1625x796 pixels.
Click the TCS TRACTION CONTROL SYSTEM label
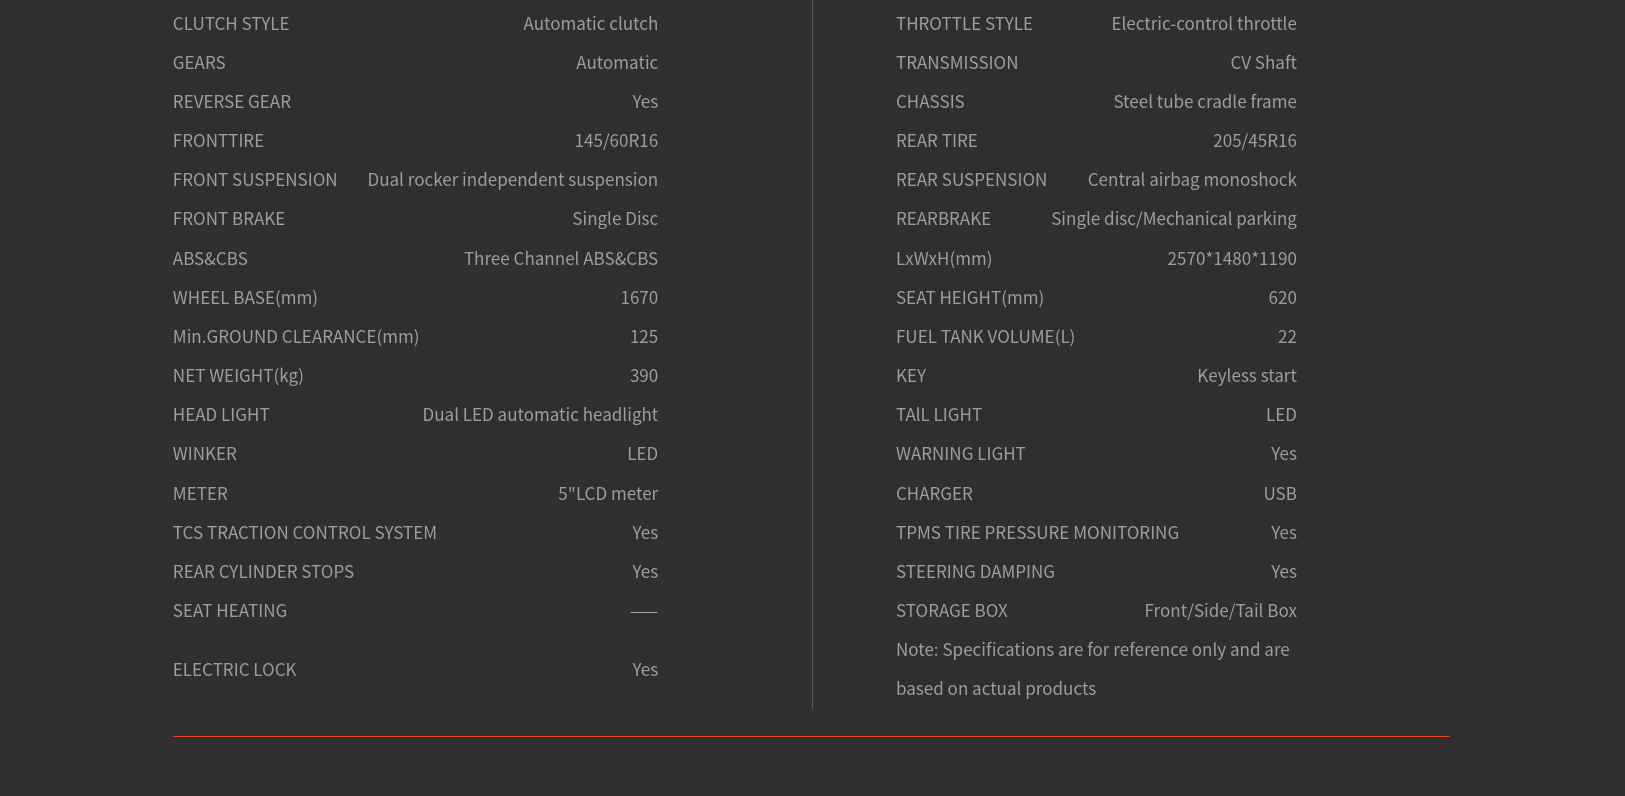click(305, 533)
